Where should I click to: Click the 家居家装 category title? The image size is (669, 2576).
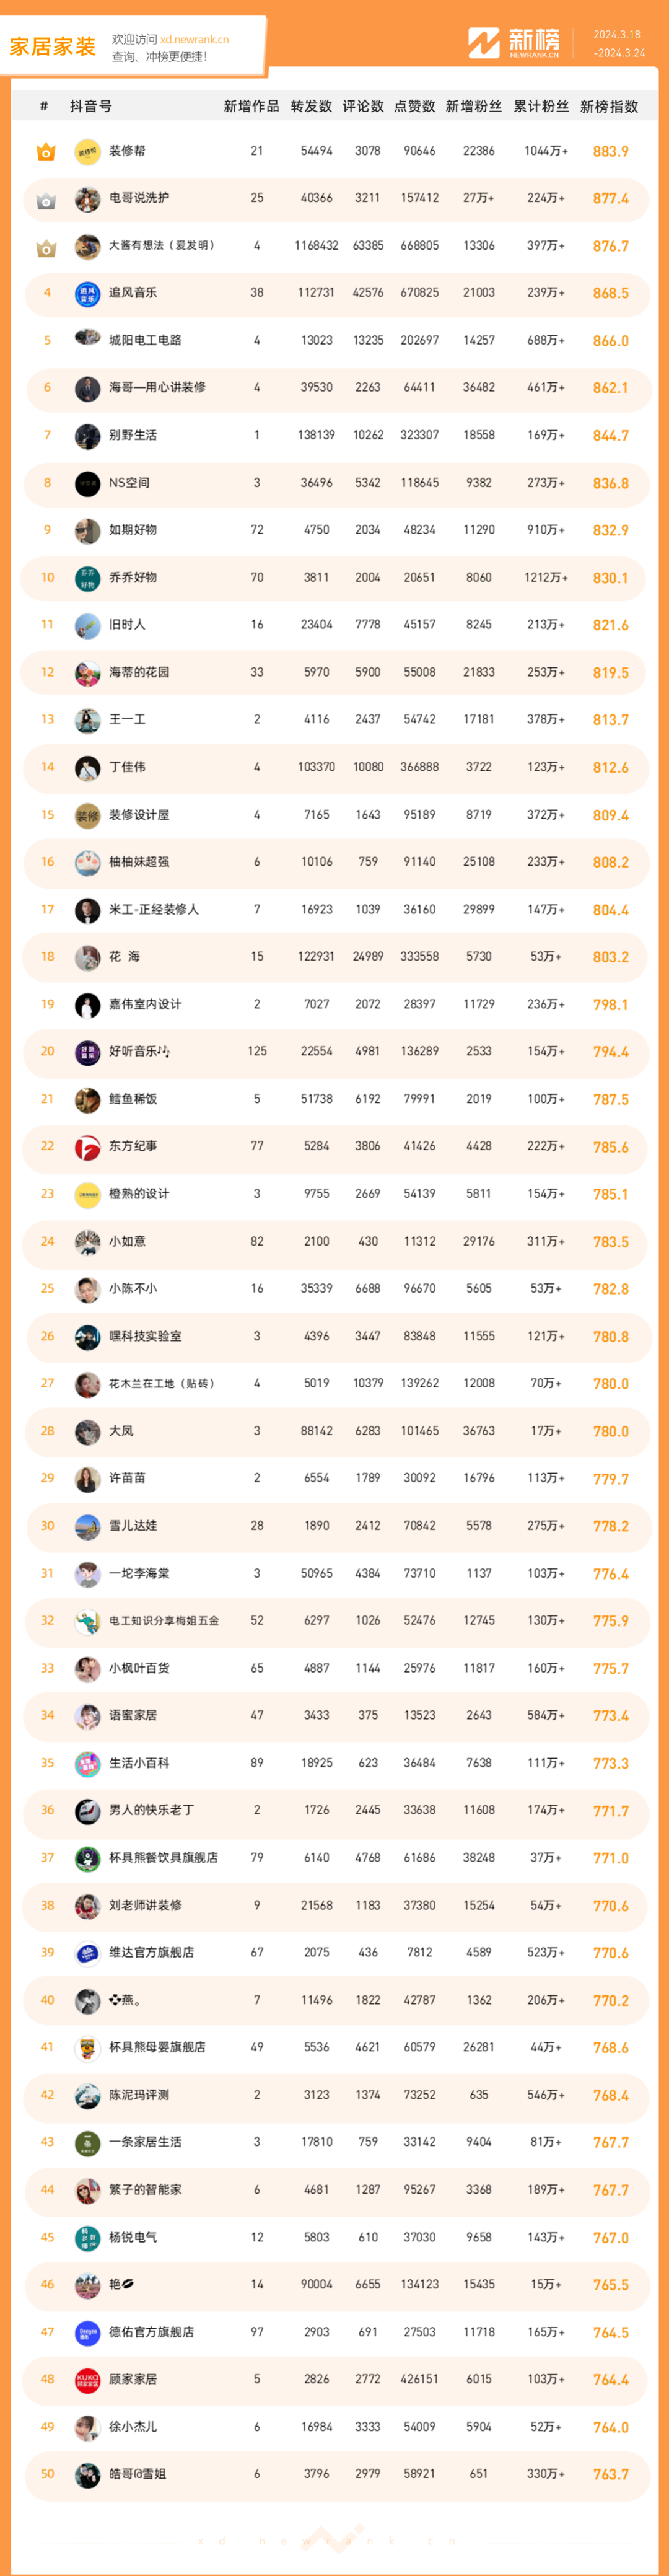click(52, 46)
